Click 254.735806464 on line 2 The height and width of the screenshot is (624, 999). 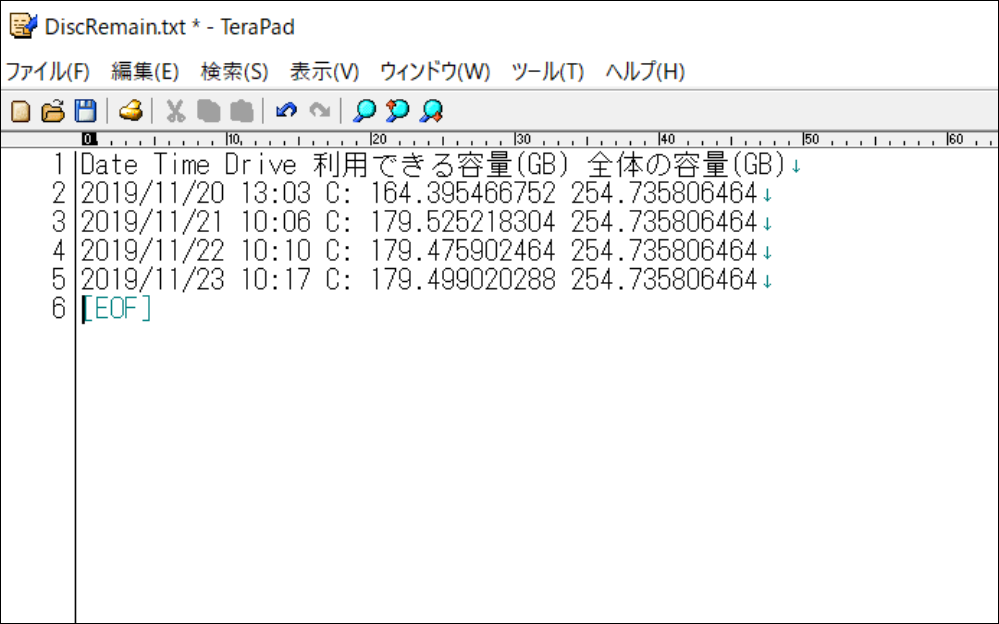pyautogui.click(x=663, y=194)
